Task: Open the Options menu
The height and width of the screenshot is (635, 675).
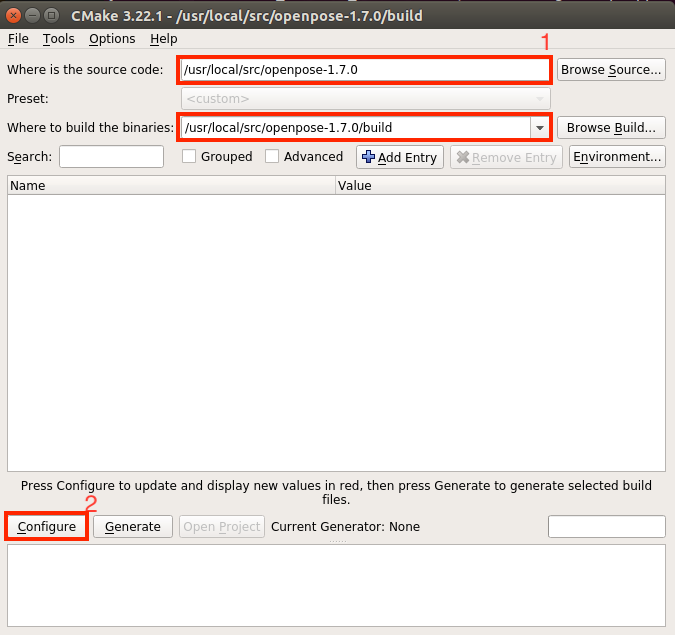Action: tap(112, 39)
